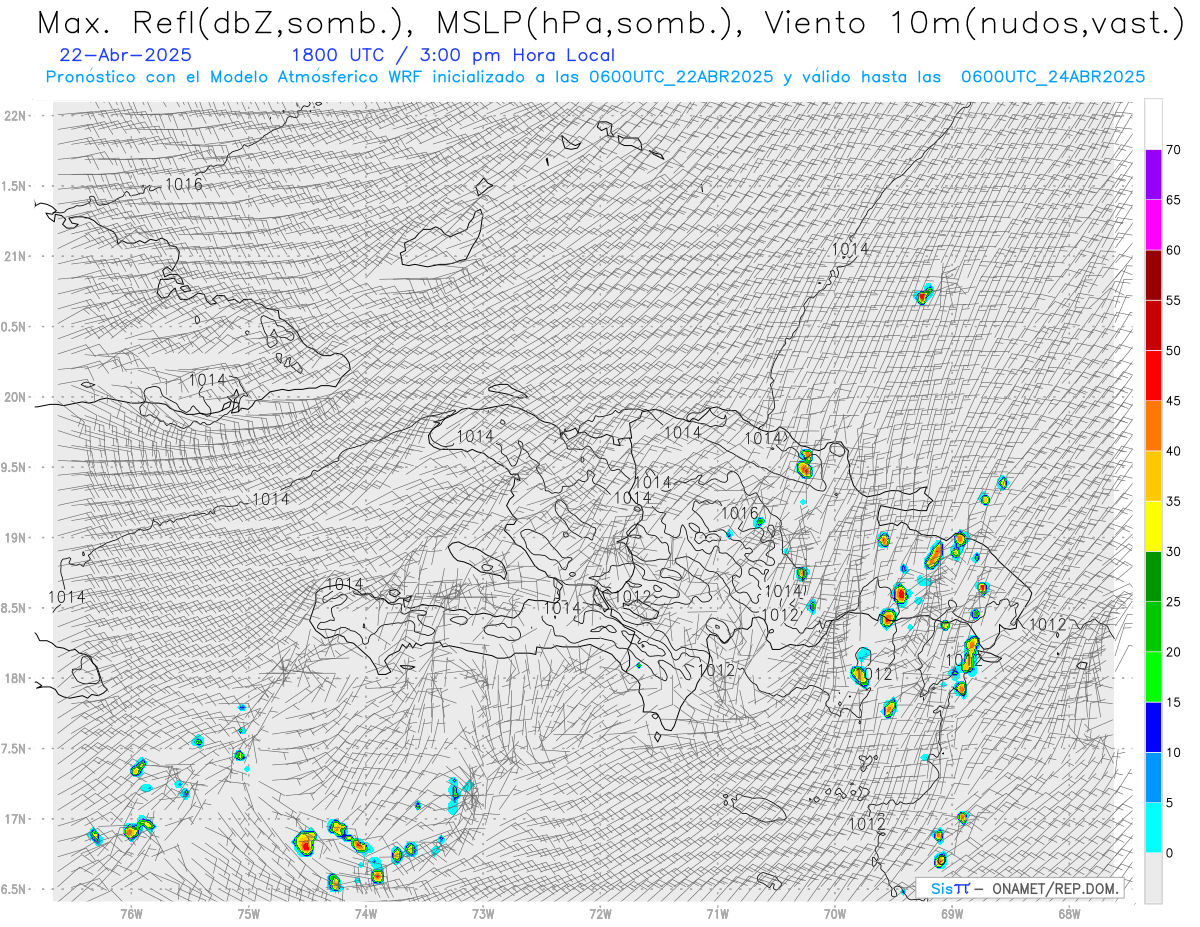
Task: Click the '72W' longitude axis label
Action: (600, 914)
